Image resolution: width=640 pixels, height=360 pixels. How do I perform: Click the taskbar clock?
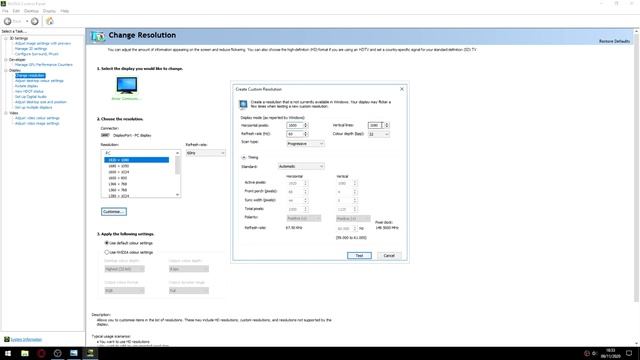coord(610,353)
